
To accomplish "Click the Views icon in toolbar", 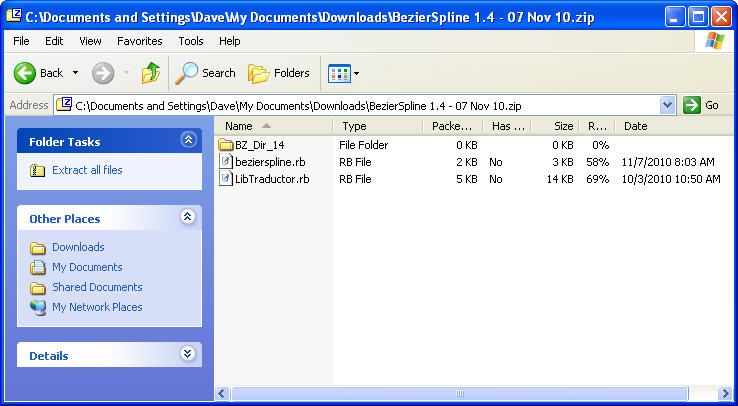I will [339, 73].
